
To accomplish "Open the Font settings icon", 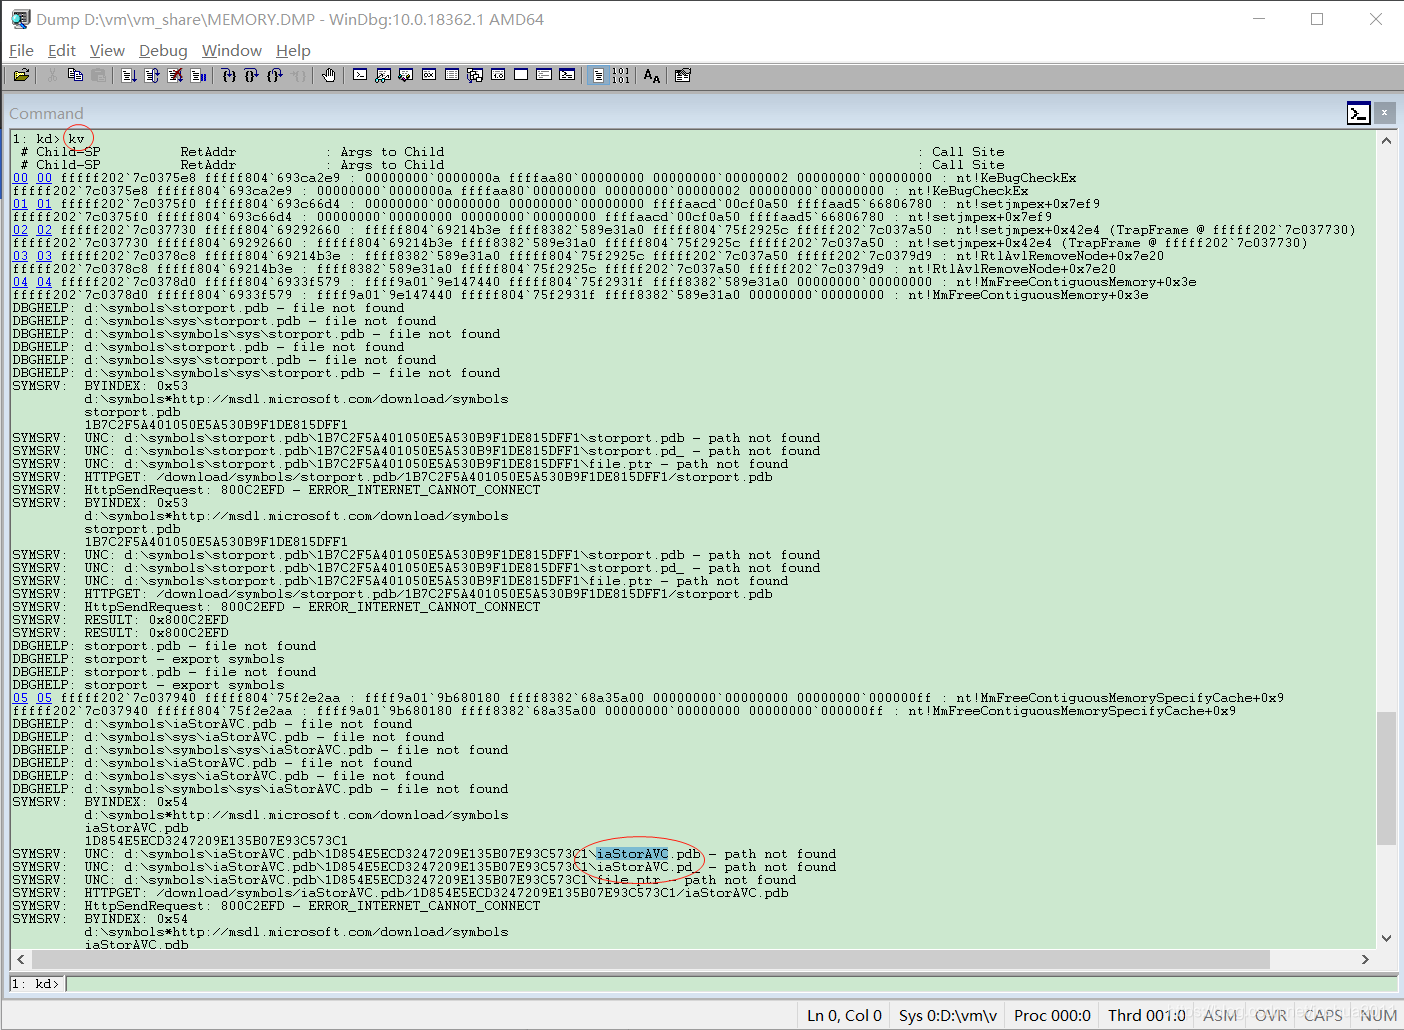I will pyautogui.click(x=652, y=75).
